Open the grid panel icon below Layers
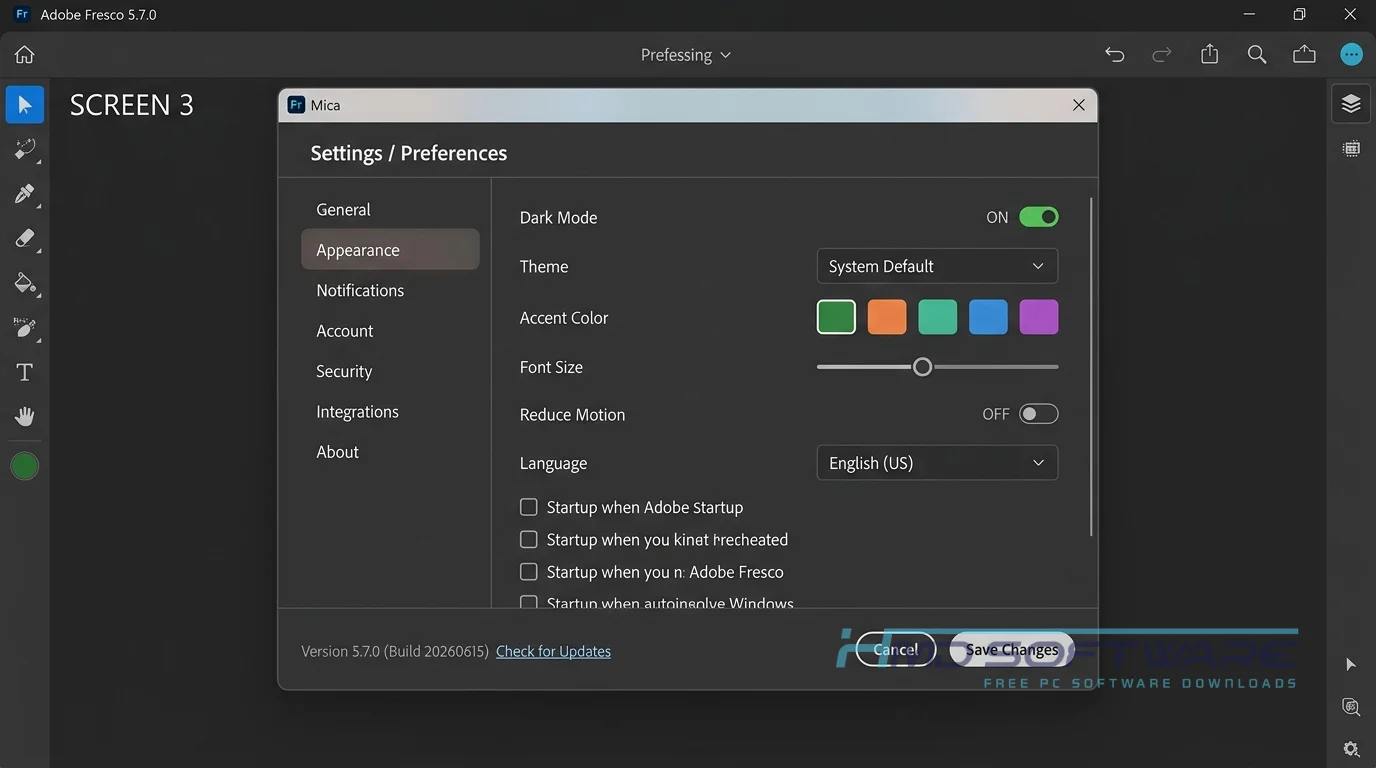Viewport: 1376px width, 768px height. pos(1351,149)
